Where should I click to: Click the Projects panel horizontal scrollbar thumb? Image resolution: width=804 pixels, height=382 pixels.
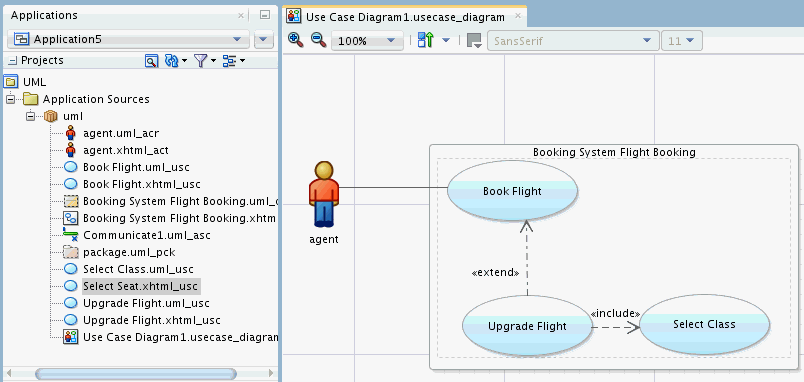click(136, 373)
